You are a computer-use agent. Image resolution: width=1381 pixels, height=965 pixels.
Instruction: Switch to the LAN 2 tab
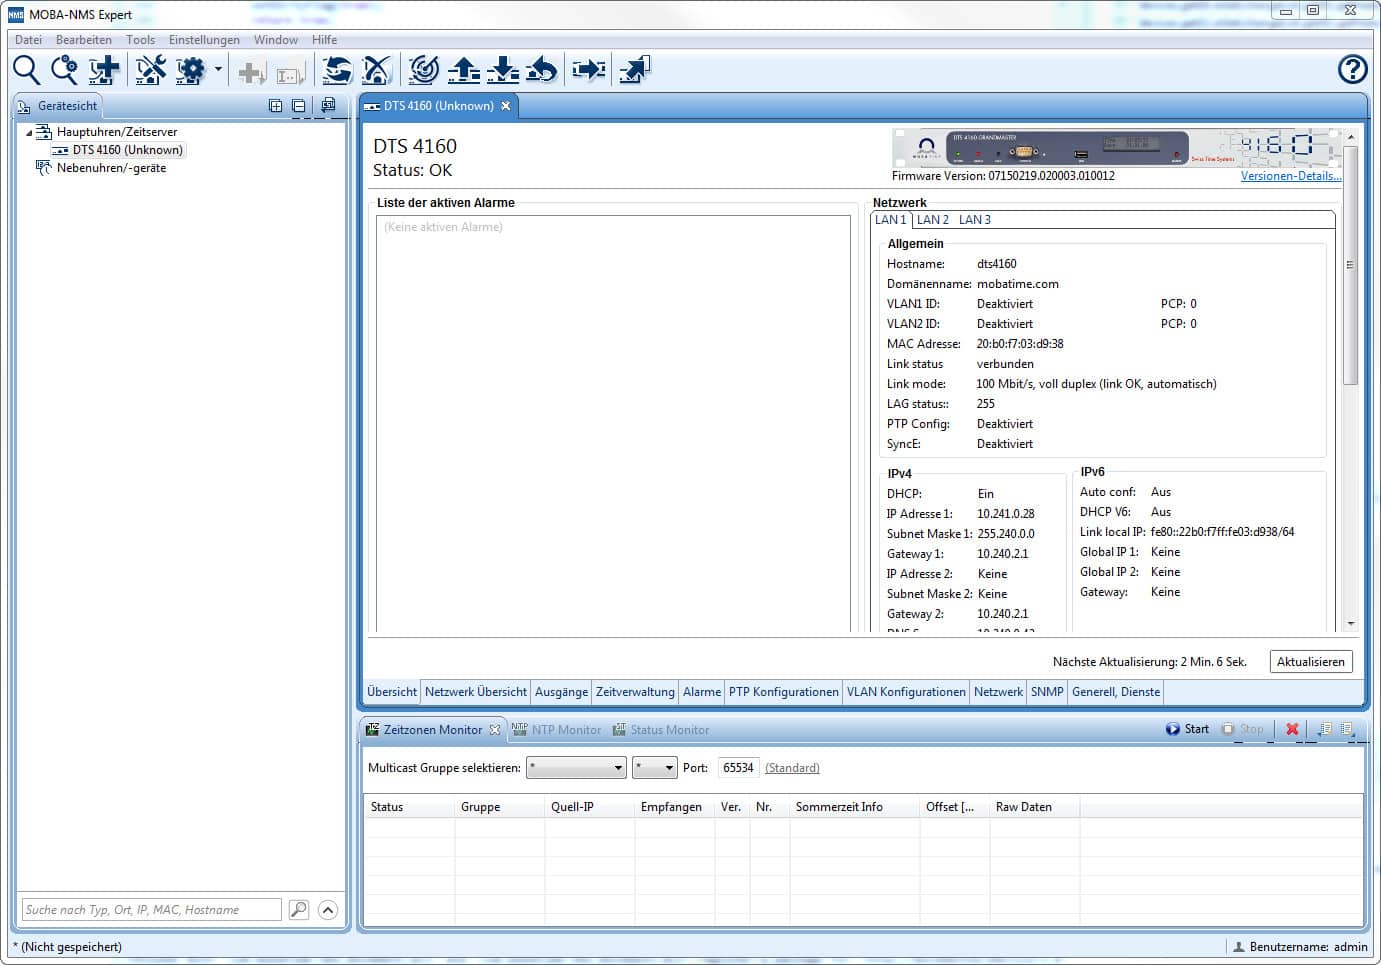point(932,220)
